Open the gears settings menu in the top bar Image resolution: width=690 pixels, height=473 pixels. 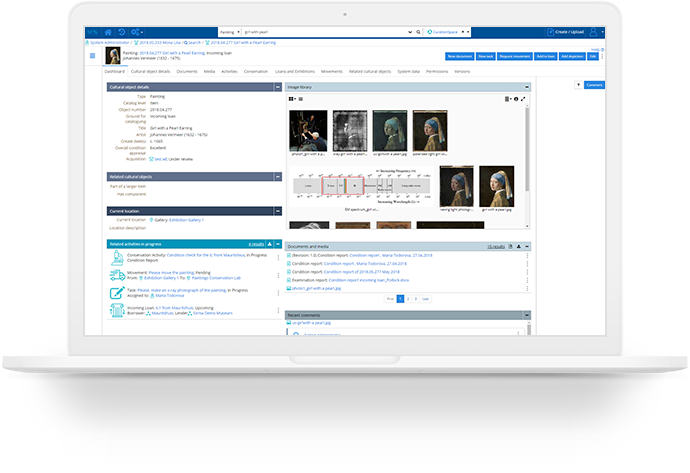136,32
